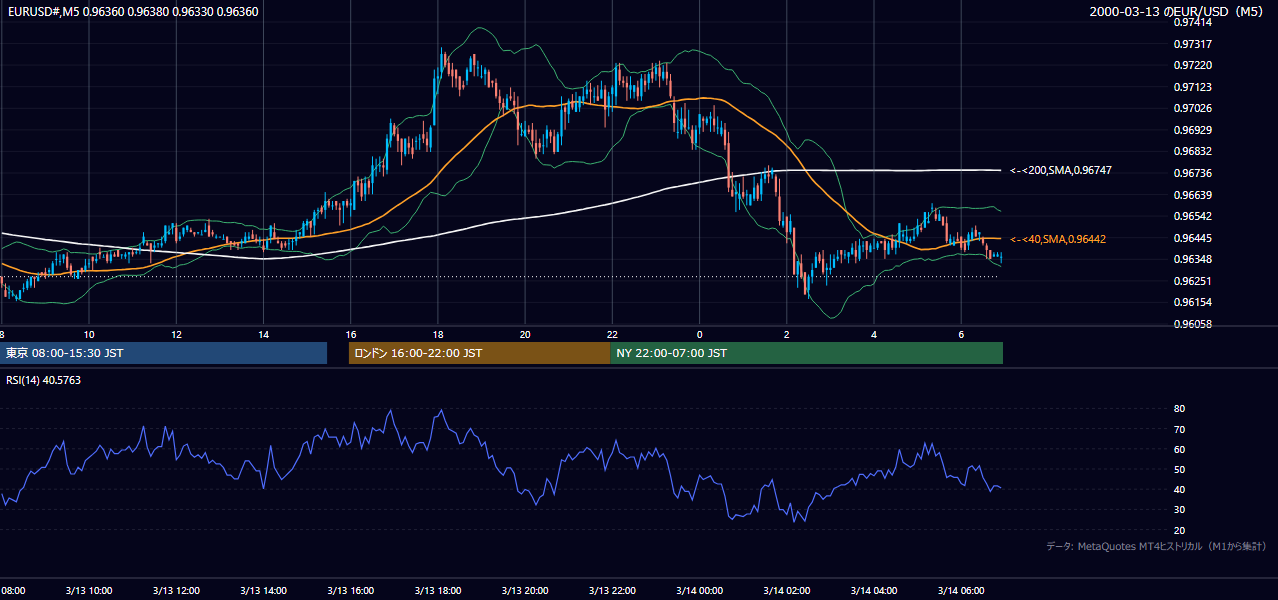This screenshot has width=1278, height=600.
Task: Click price level 0.96154 on the axis
Action: click(x=1194, y=302)
